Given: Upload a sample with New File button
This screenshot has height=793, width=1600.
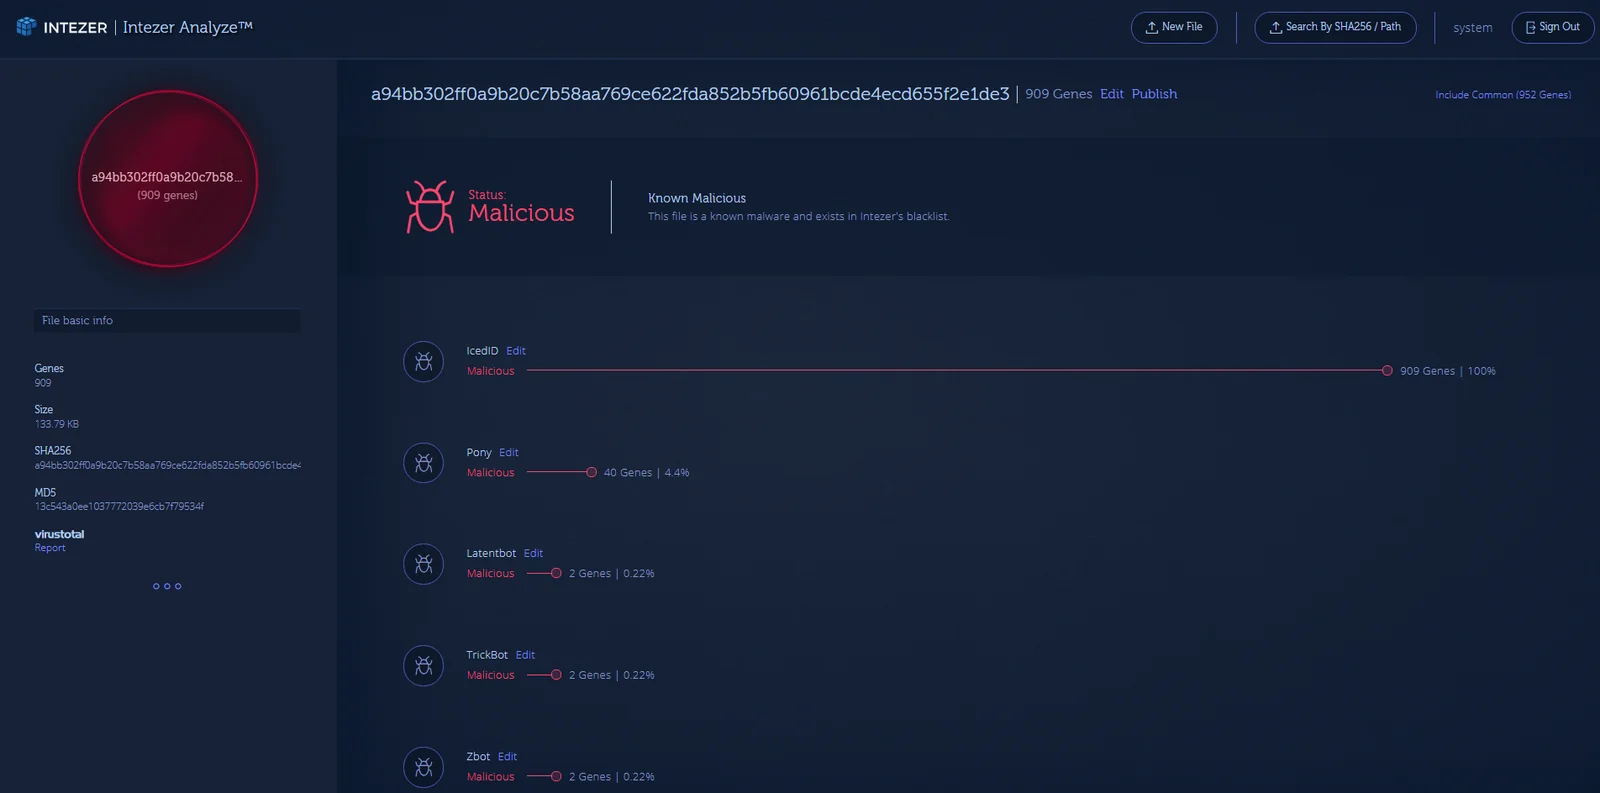Looking at the screenshot, I should click(1174, 27).
